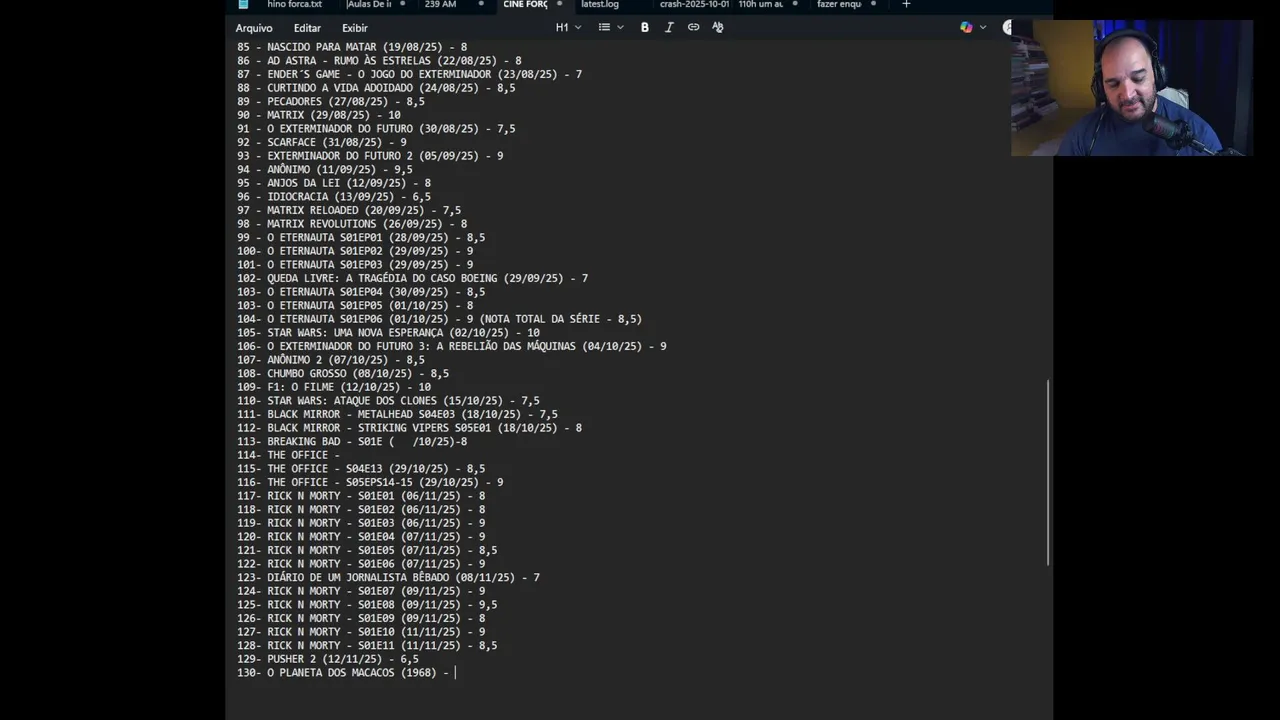The height and width of the screenshot is (720, 1280).
Task: Select the CINE FORÇ tab
Action: point(525,5)
